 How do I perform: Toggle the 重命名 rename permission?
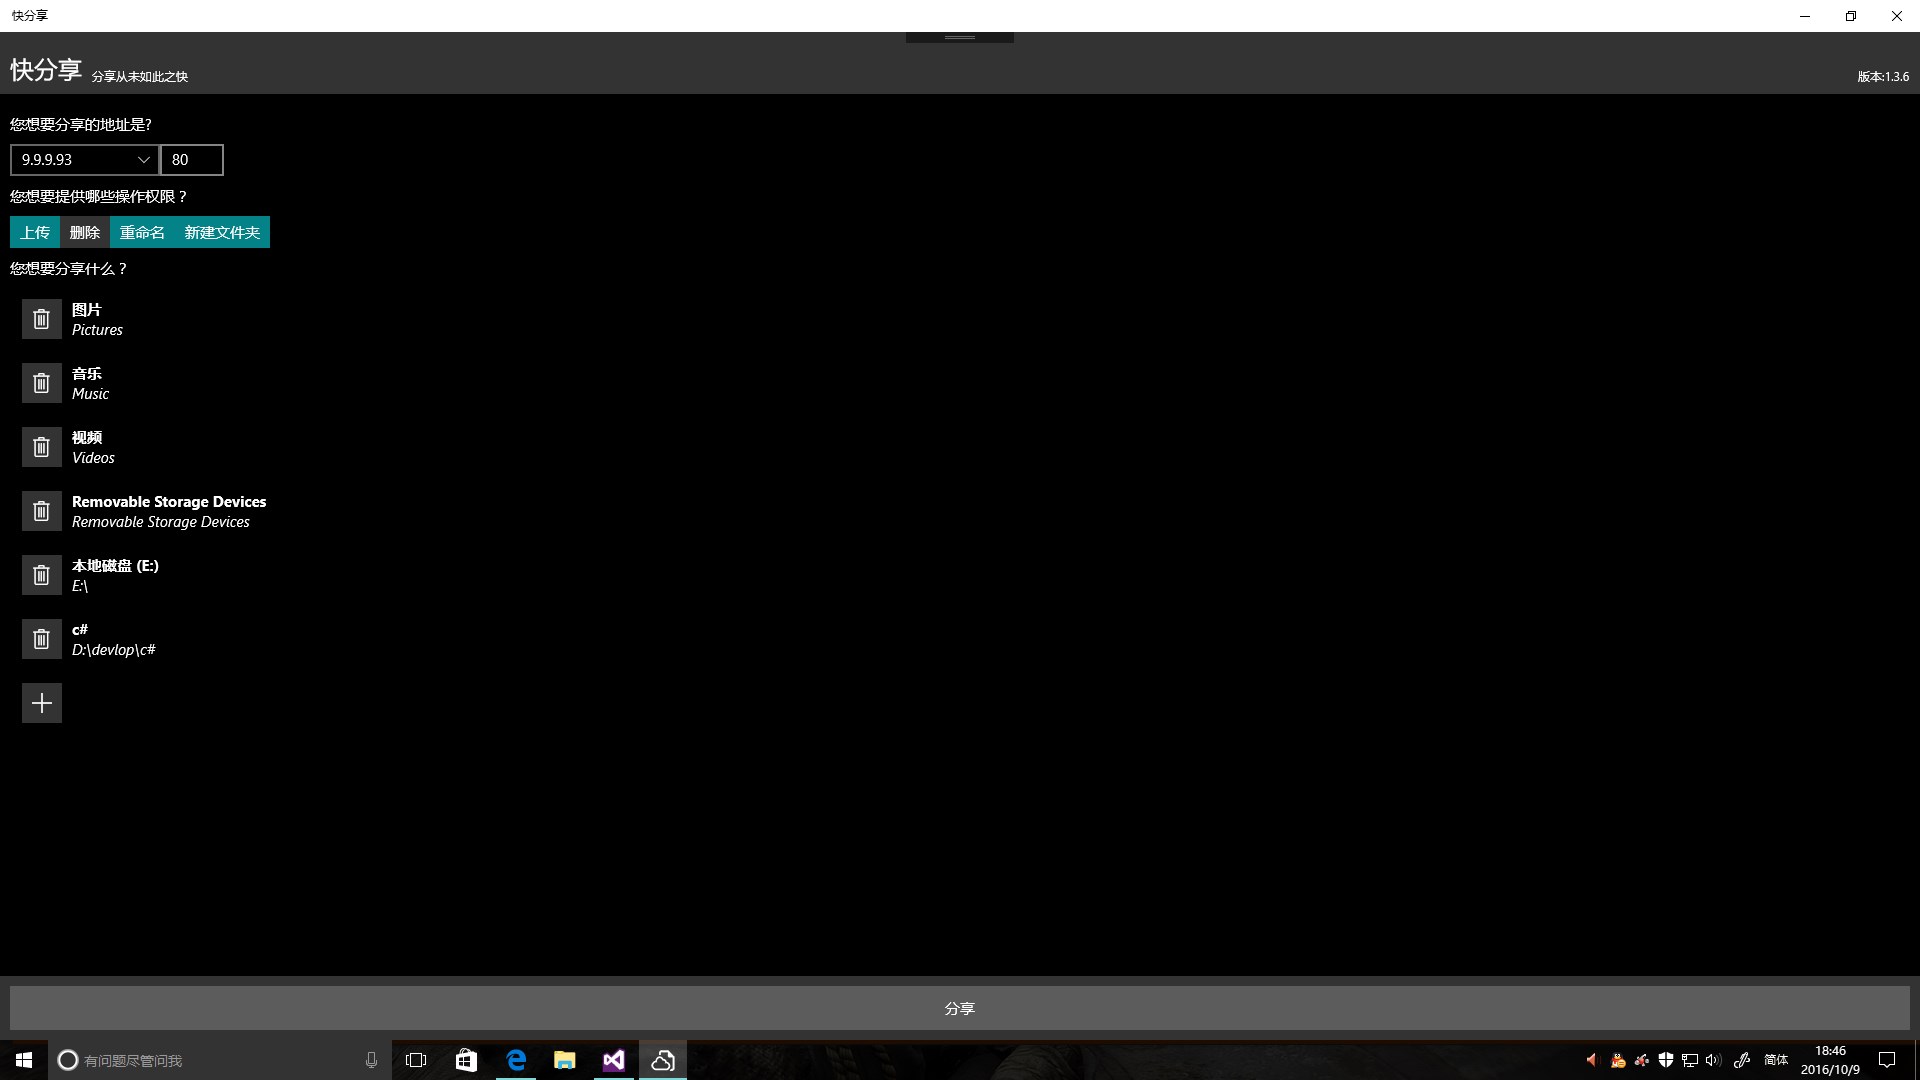(142, 232)
